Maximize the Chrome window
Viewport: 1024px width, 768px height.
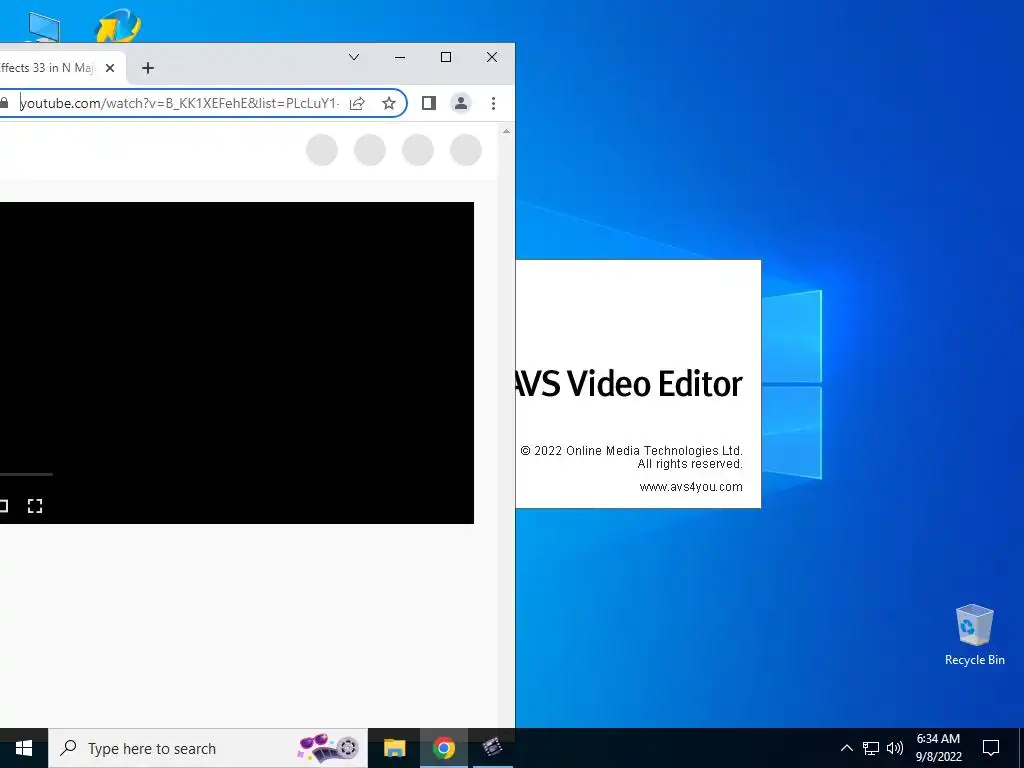446,57
